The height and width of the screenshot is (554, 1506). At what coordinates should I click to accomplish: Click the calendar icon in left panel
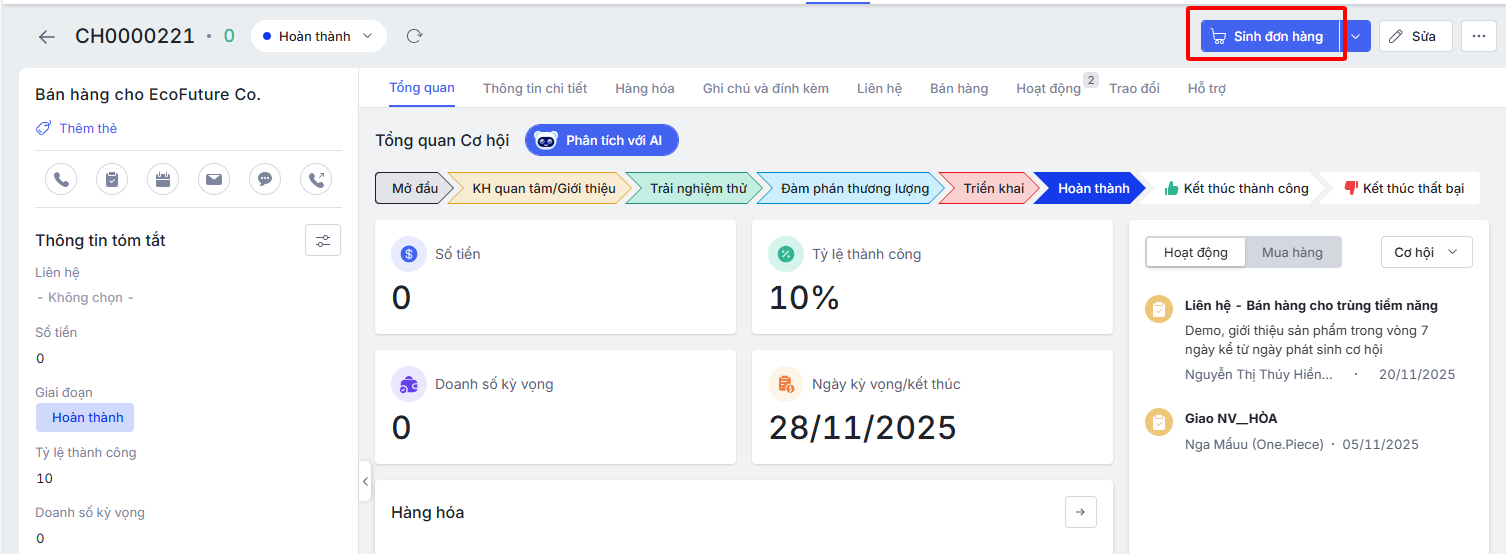click(163, 179)
